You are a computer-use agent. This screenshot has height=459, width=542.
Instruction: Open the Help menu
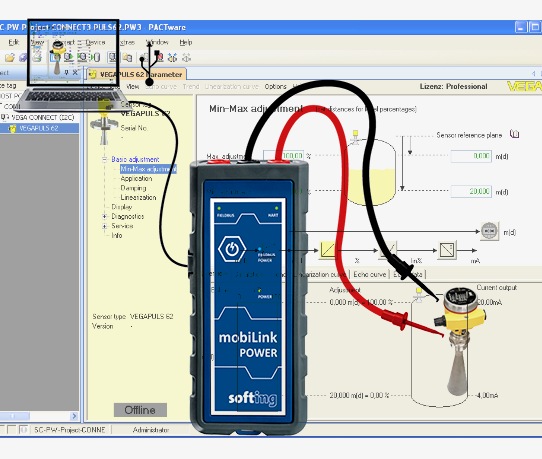click(x=186, y=42)
